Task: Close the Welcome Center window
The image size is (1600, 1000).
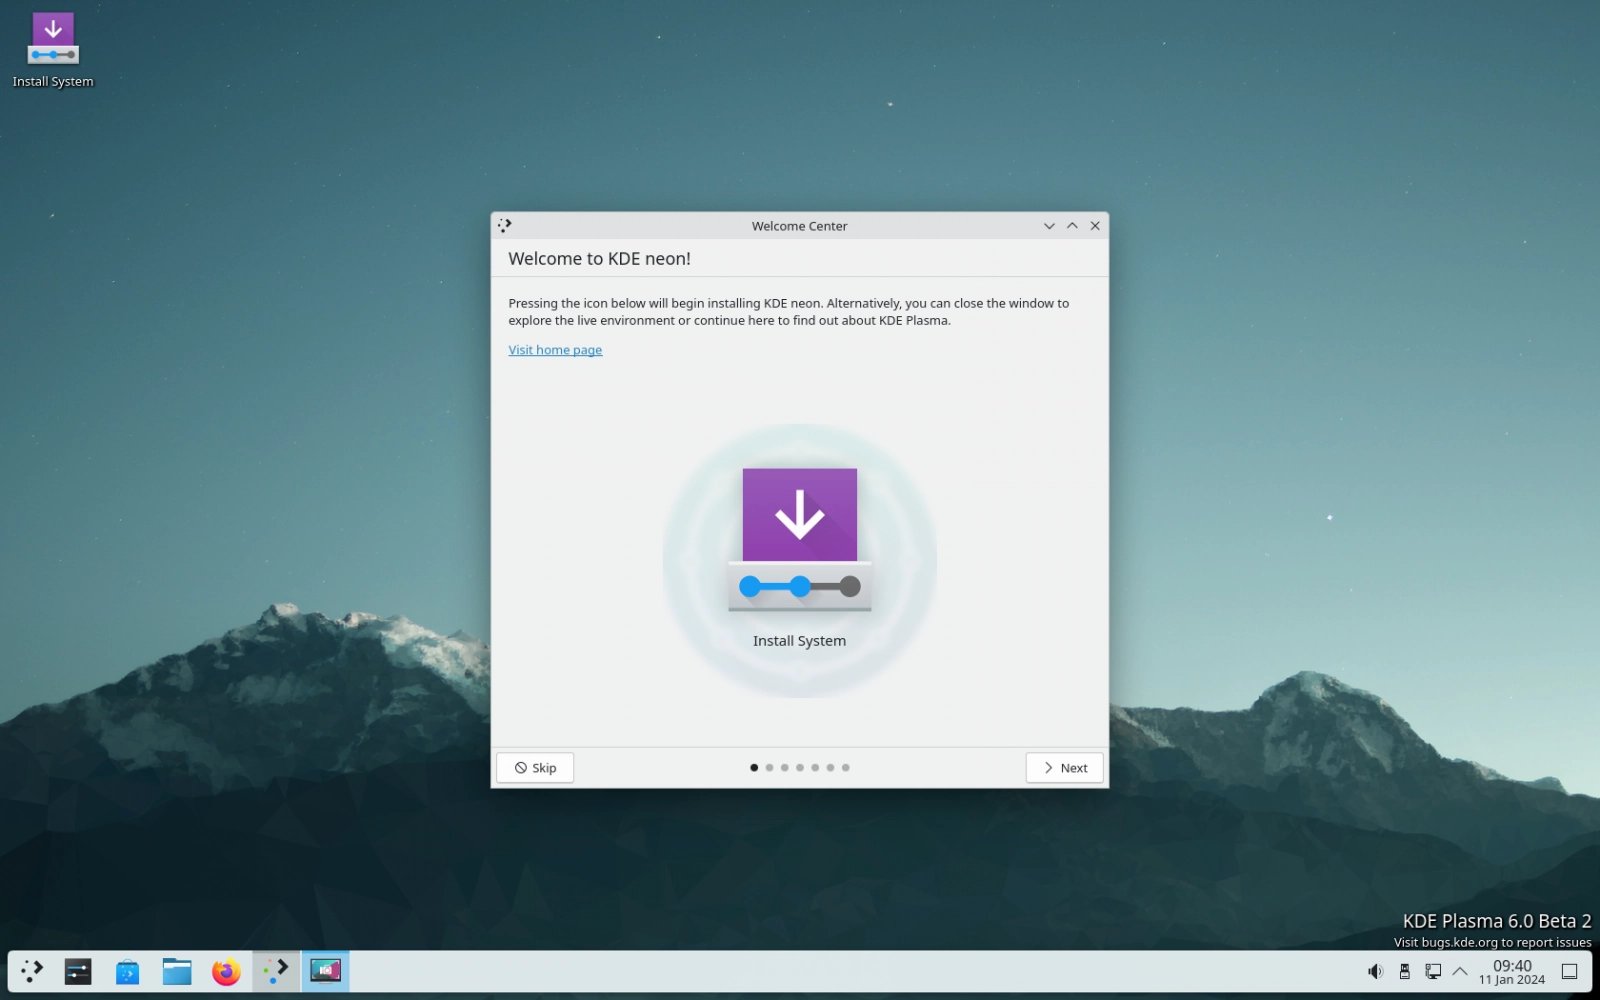Action: pyautogui.click(x=1095, y=226)
